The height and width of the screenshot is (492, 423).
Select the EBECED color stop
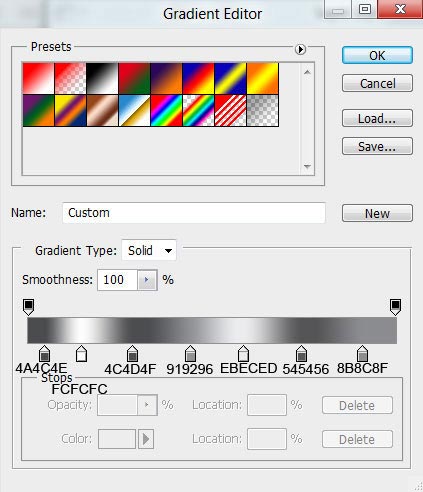(x=243, y=354)
